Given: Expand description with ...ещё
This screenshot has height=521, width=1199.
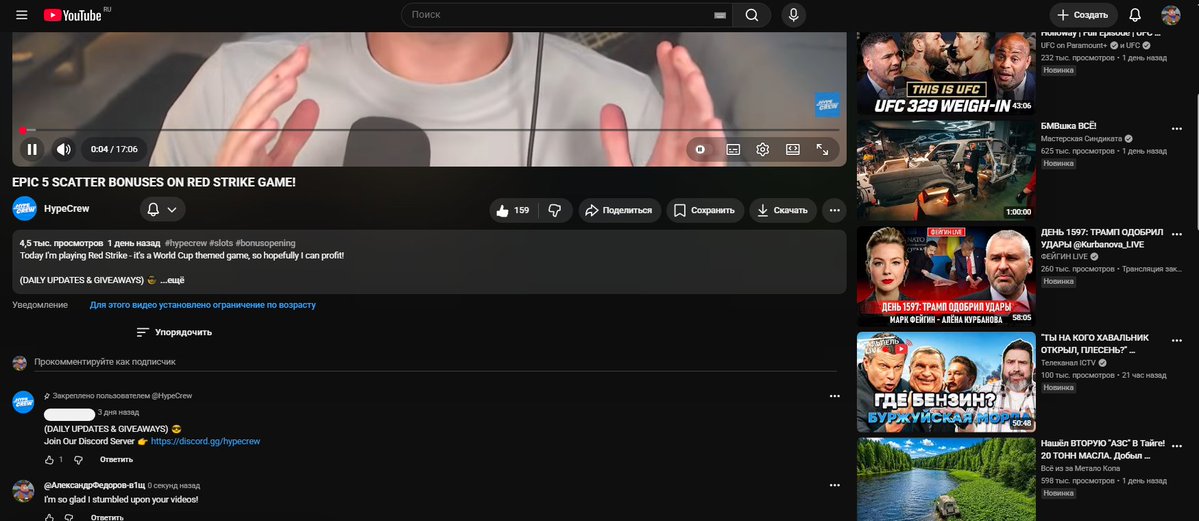Looking at the screenshot, I should pos(172,280).
